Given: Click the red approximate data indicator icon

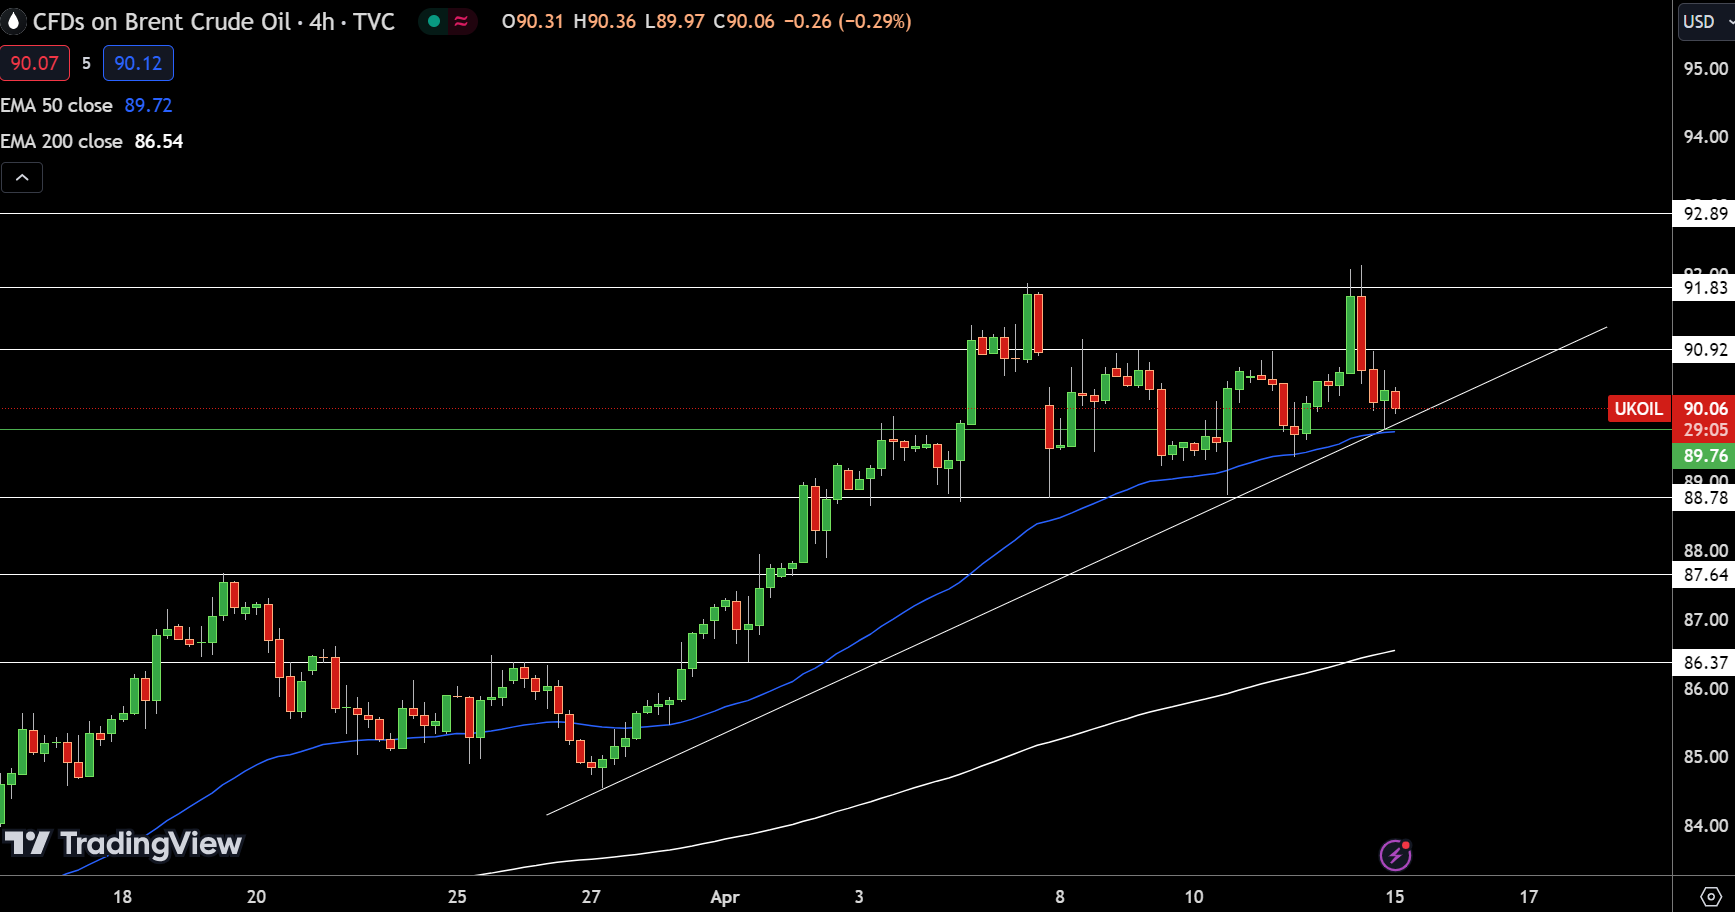Looking at the screenshot, I should click(x=461, y=21).
